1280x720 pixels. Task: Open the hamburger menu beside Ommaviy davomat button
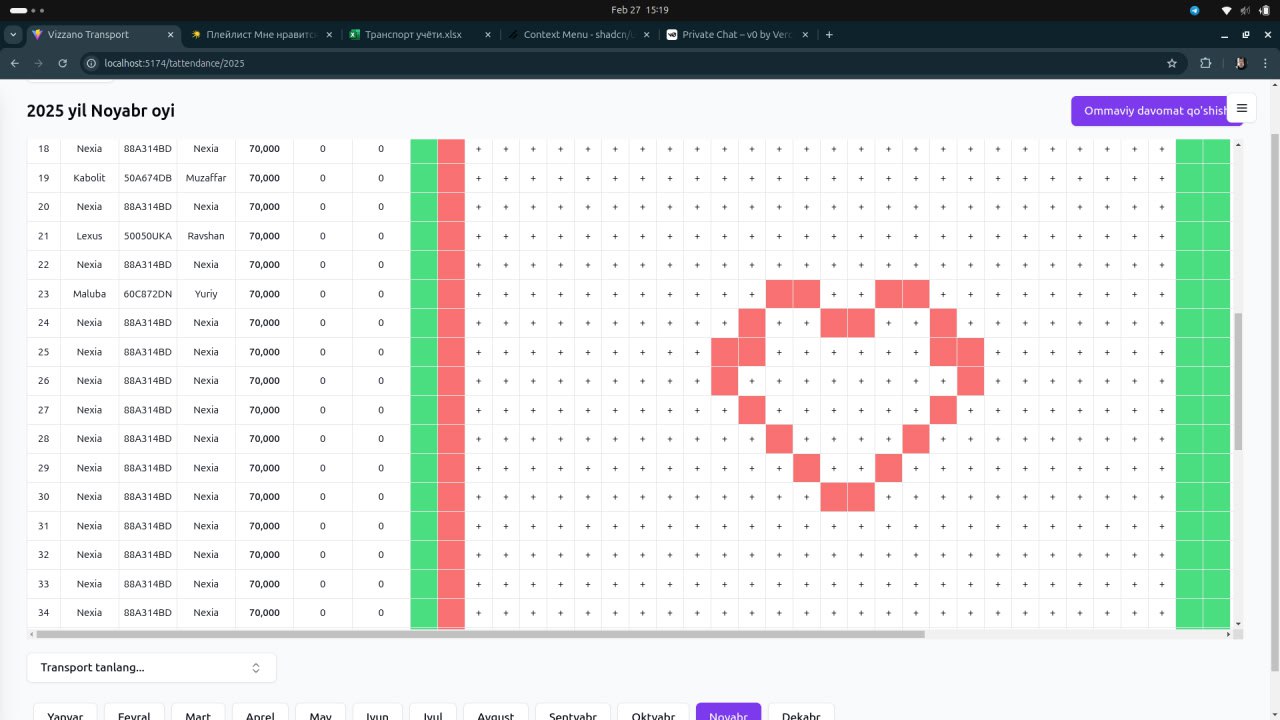(1241, 107)
